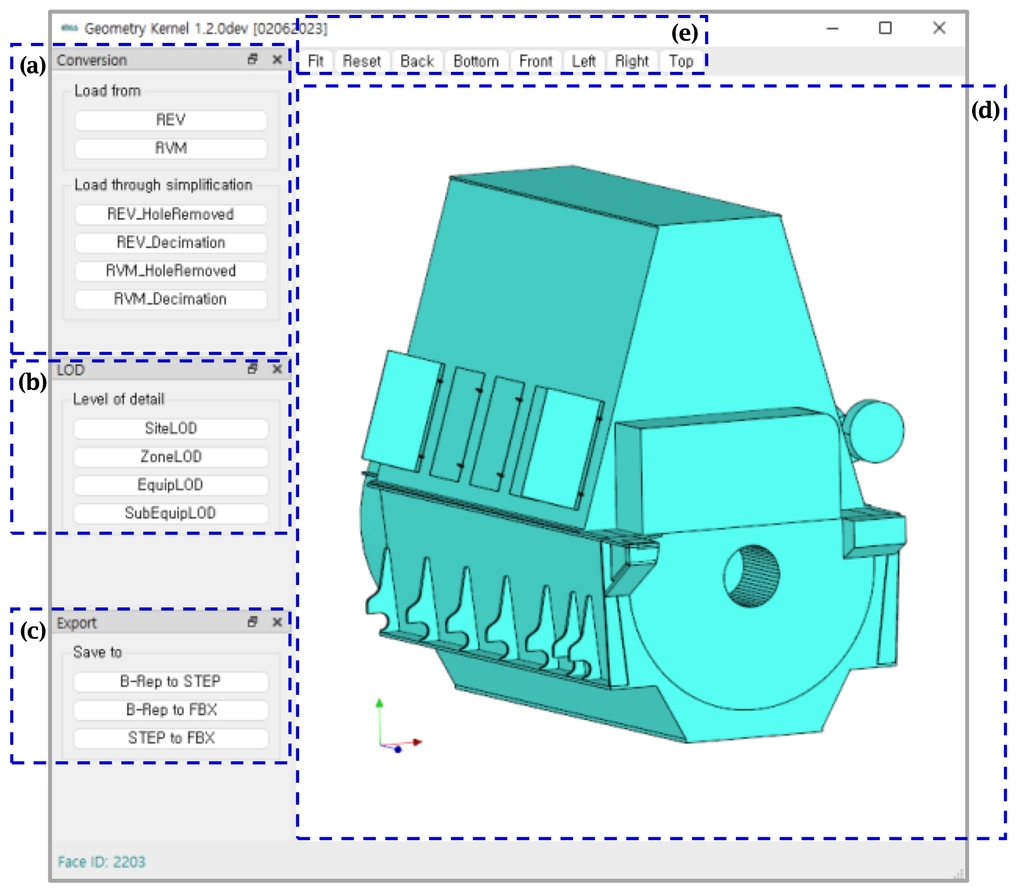Float the LOD panel via its undock icon

tap(253, 369)
